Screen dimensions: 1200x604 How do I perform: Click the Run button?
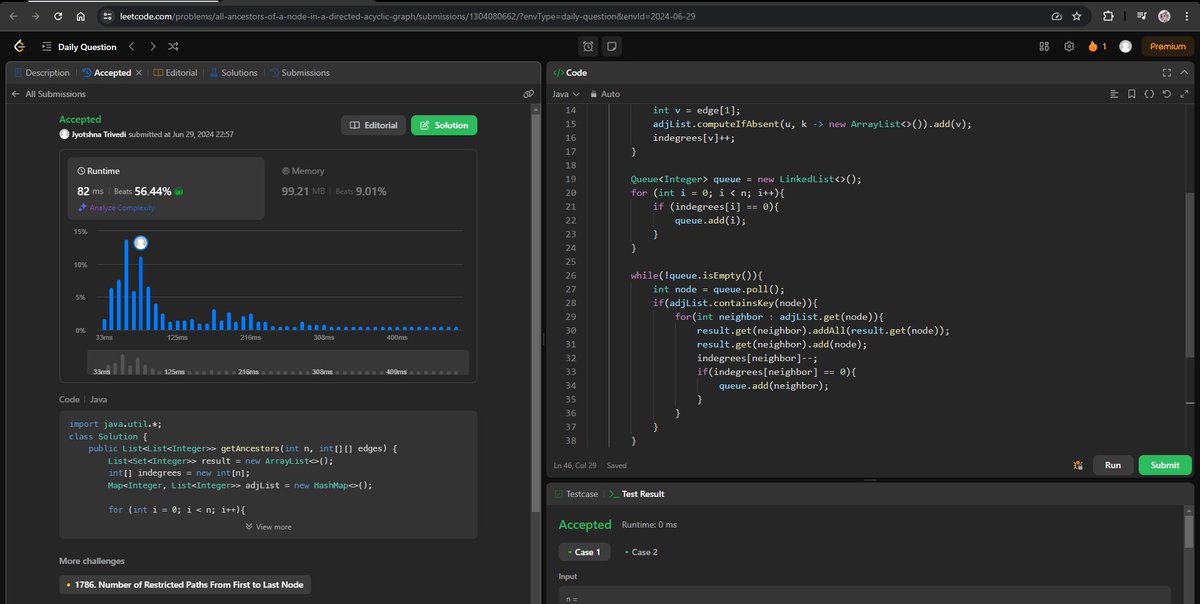pos(1113,465)
